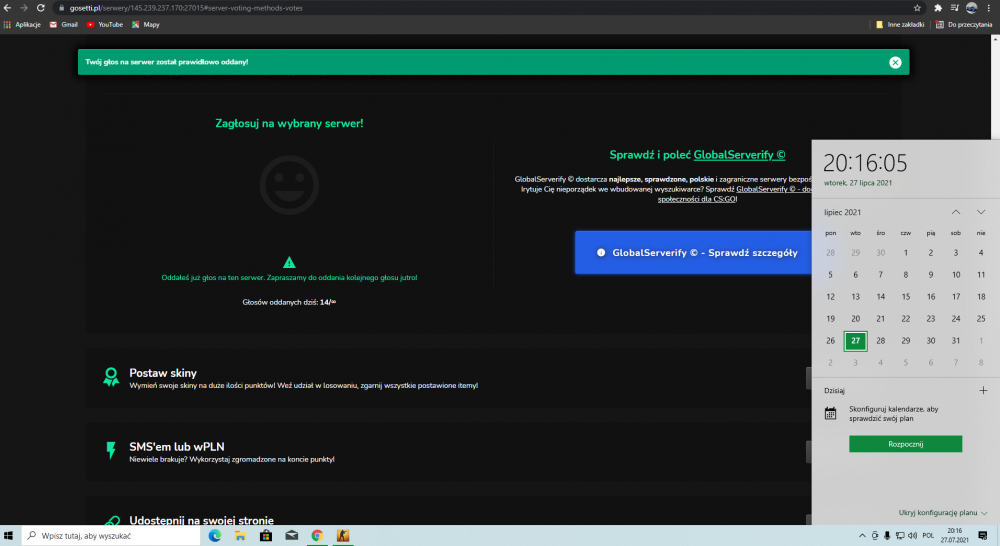Screen dimensions: 1000x546
Task: Open the Mapy bookmark
Action: pyautogui.click(x=145, y=24)
